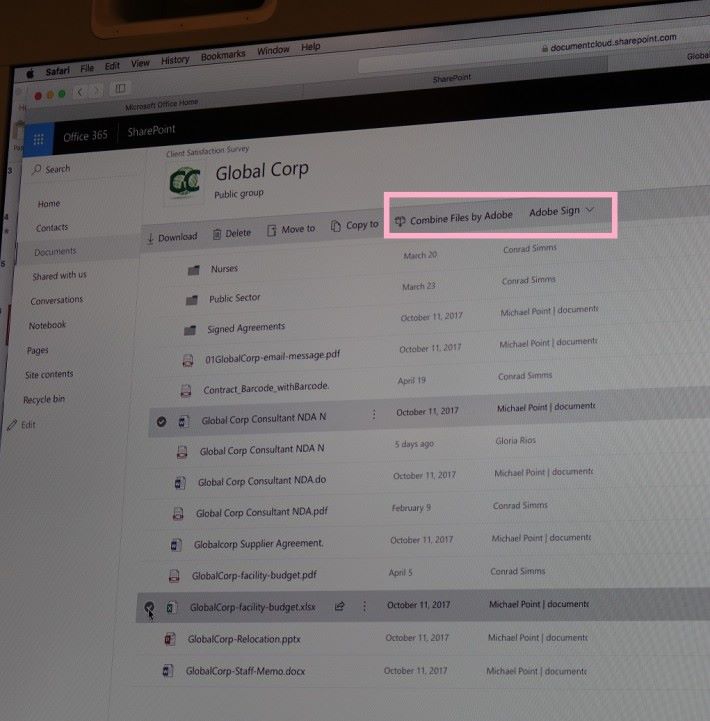Click PowerPoint icon of GlobalCorp-Relocation.pptx

(170, 639)
